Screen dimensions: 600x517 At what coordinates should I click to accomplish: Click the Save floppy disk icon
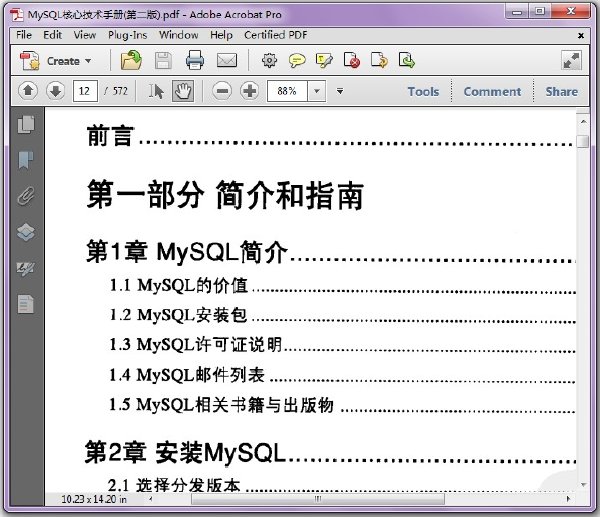pos(163,60)
